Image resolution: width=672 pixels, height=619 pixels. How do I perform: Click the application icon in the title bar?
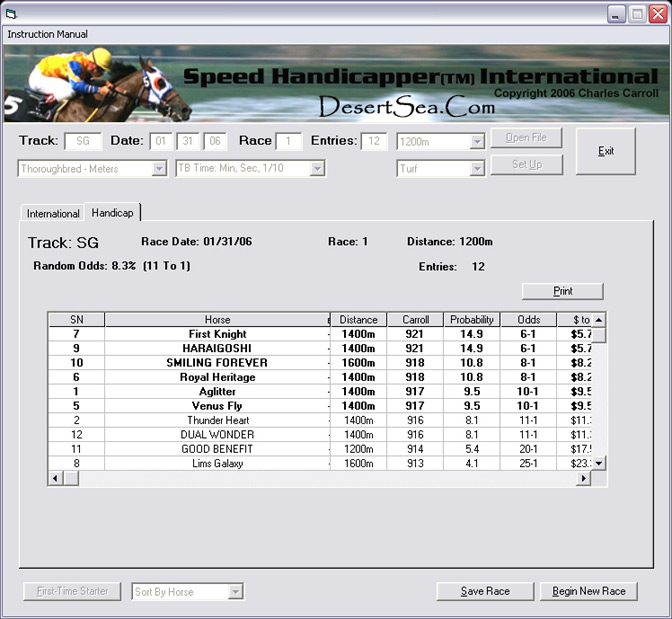(x=11, y=14)
